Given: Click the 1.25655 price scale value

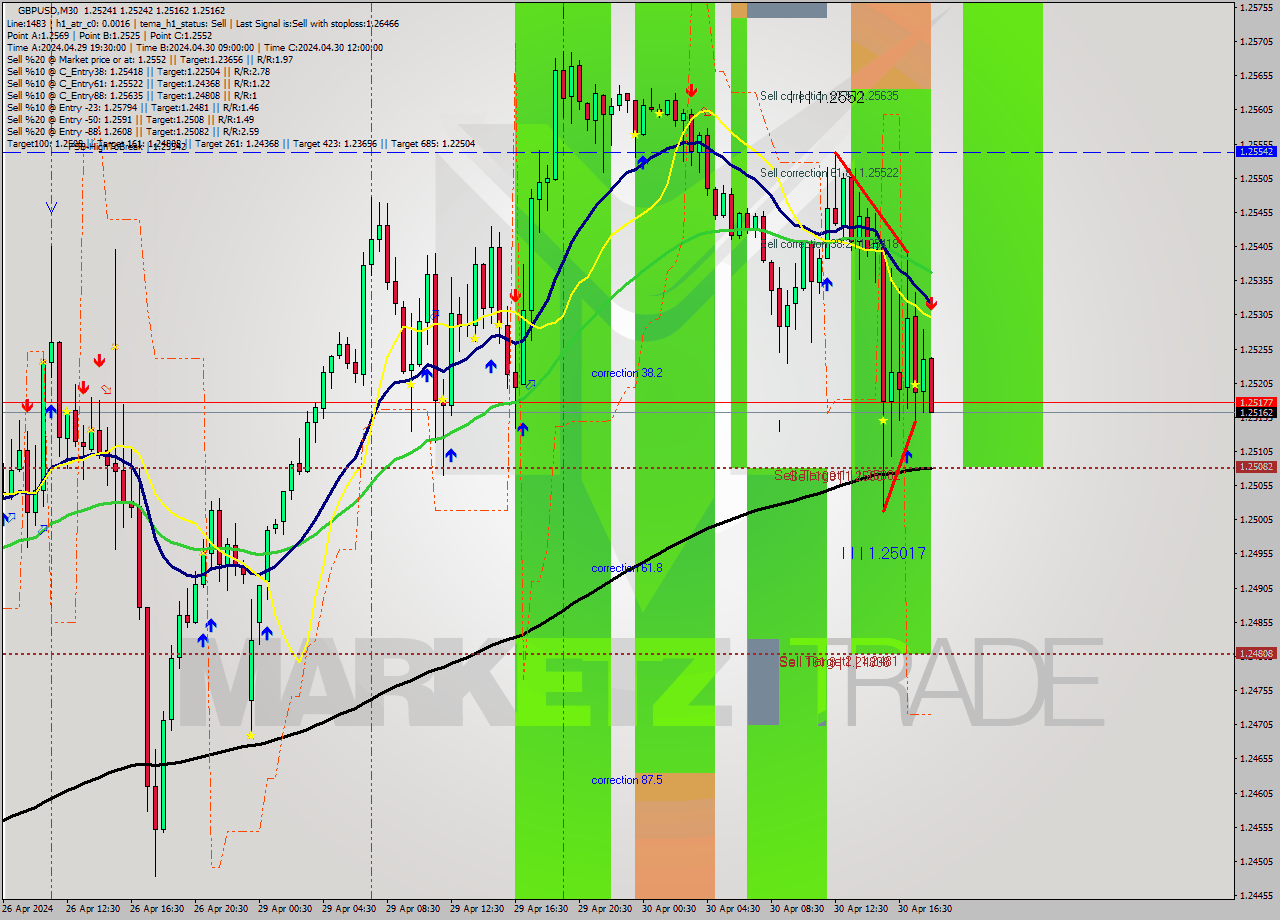Looking at the screenshot, I should click(x=1256, y=75).
